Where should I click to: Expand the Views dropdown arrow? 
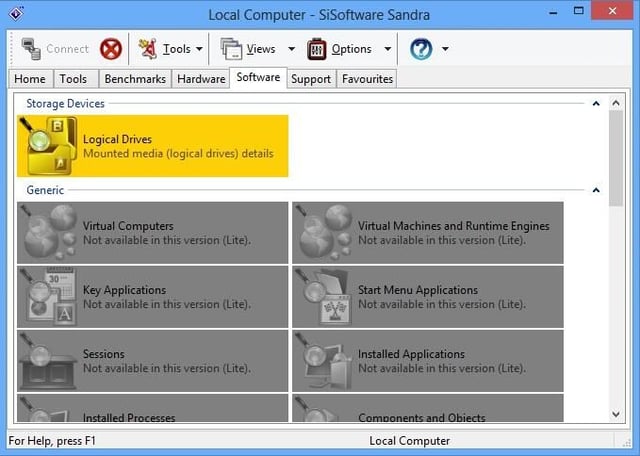291,49
